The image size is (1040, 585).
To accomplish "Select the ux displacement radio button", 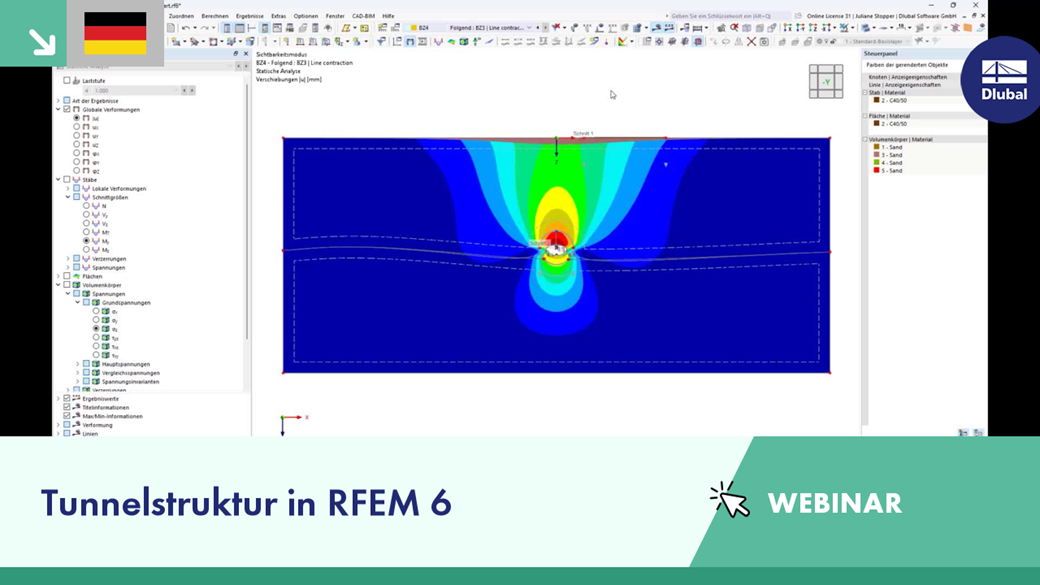I will (x=77, y=127).
